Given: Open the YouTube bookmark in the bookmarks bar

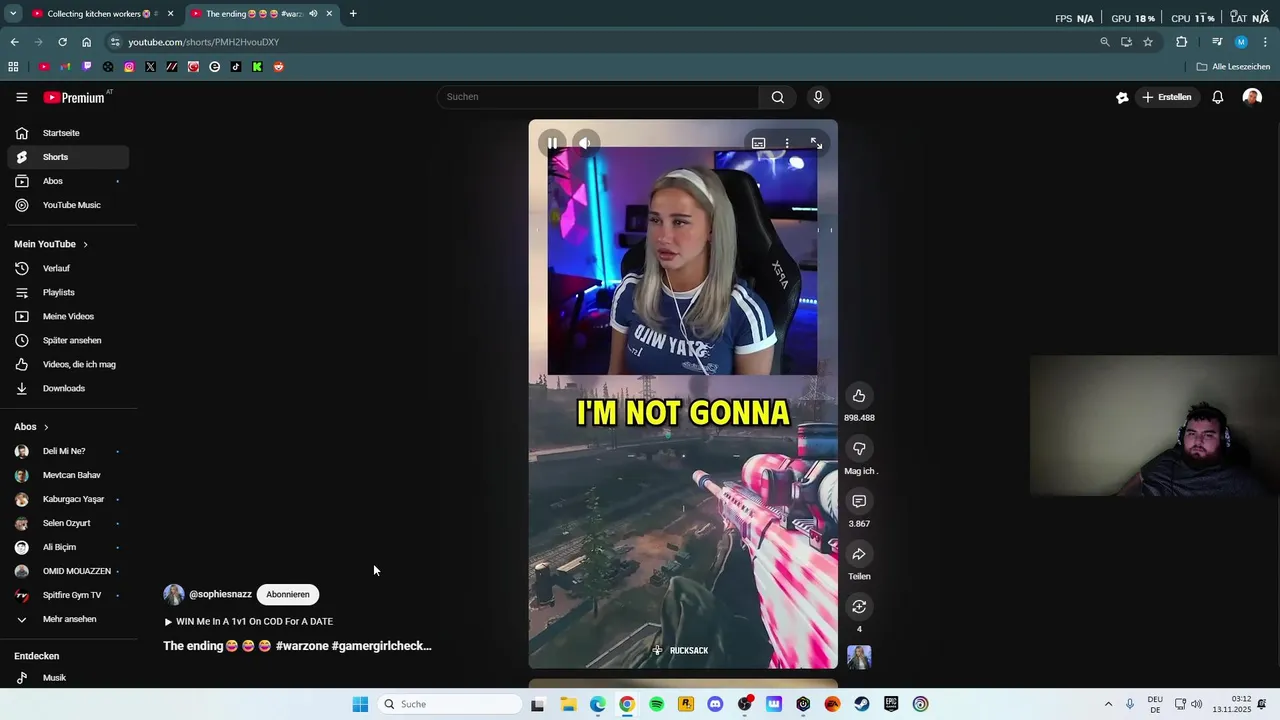Looking at the screenshot, I should pyautogui.click(x=44, y=67).
